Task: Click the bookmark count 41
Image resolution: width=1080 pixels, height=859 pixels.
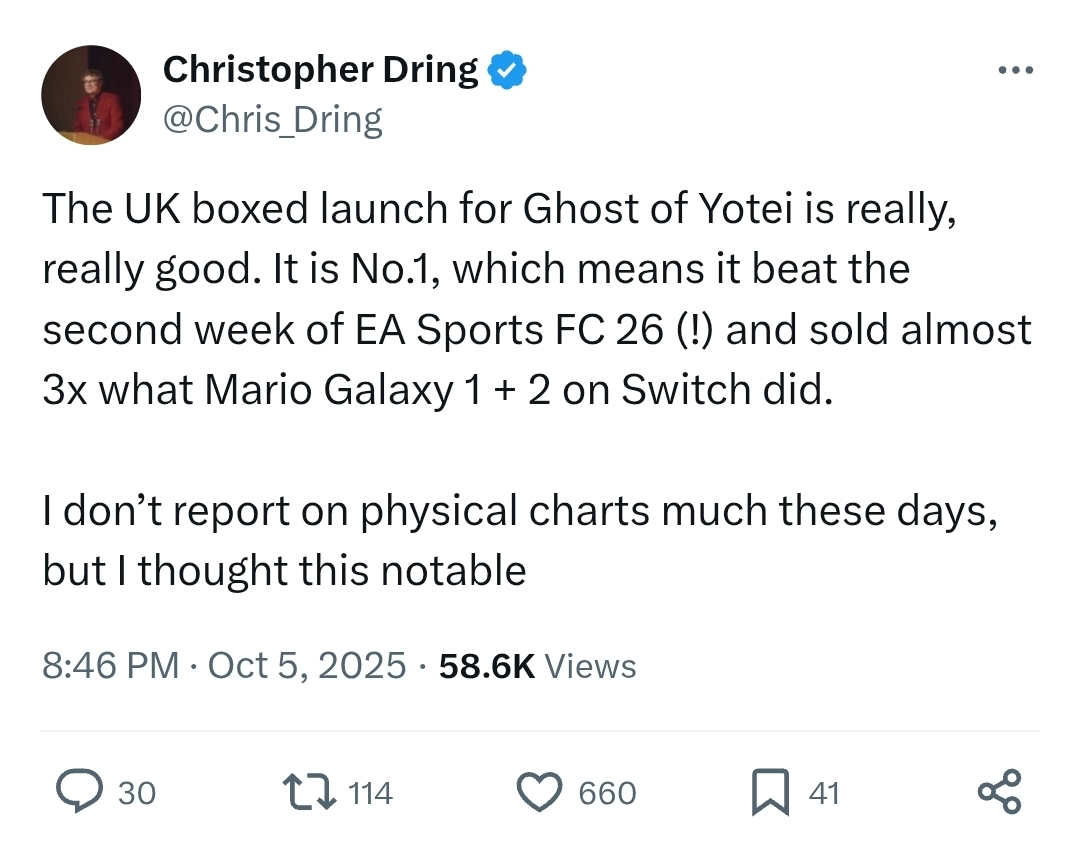Action: [823, 793]
